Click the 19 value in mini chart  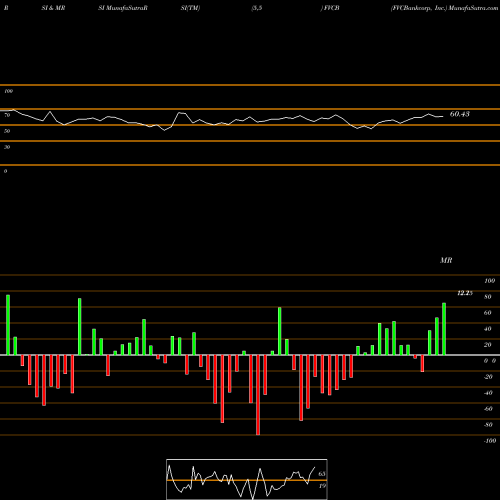tap(322, 486)
